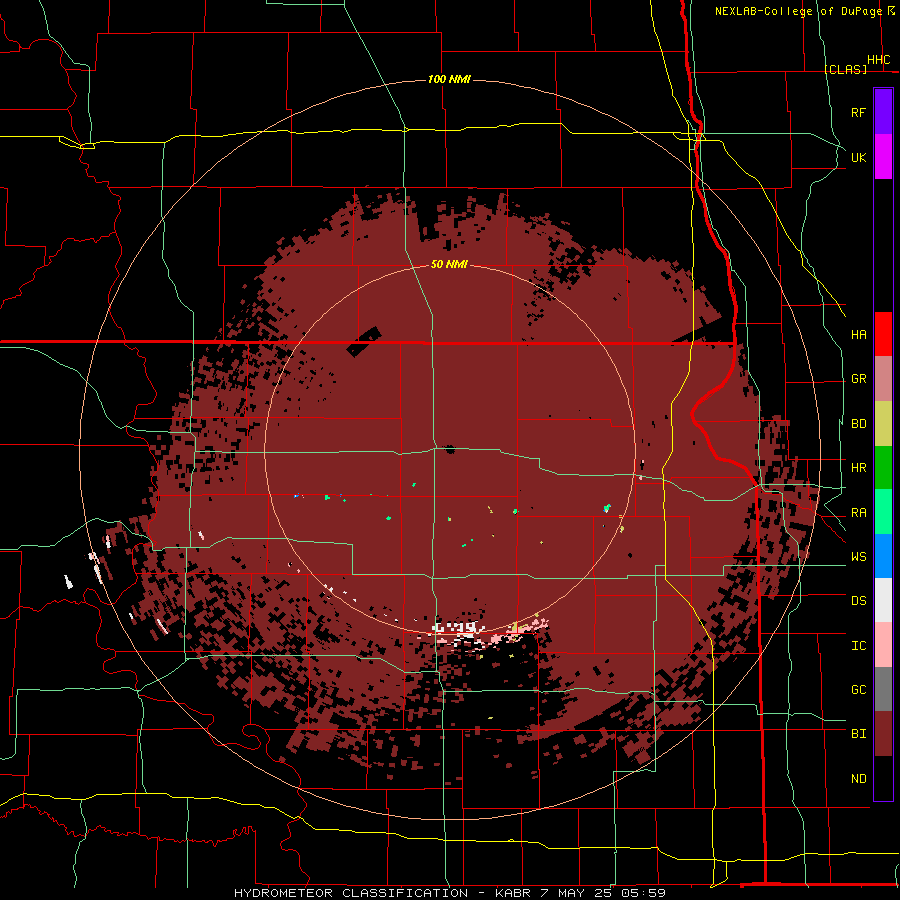Click the 'RF' legend label text
The height and width of the screenshot is (900, 900).
tap(859, 112)
